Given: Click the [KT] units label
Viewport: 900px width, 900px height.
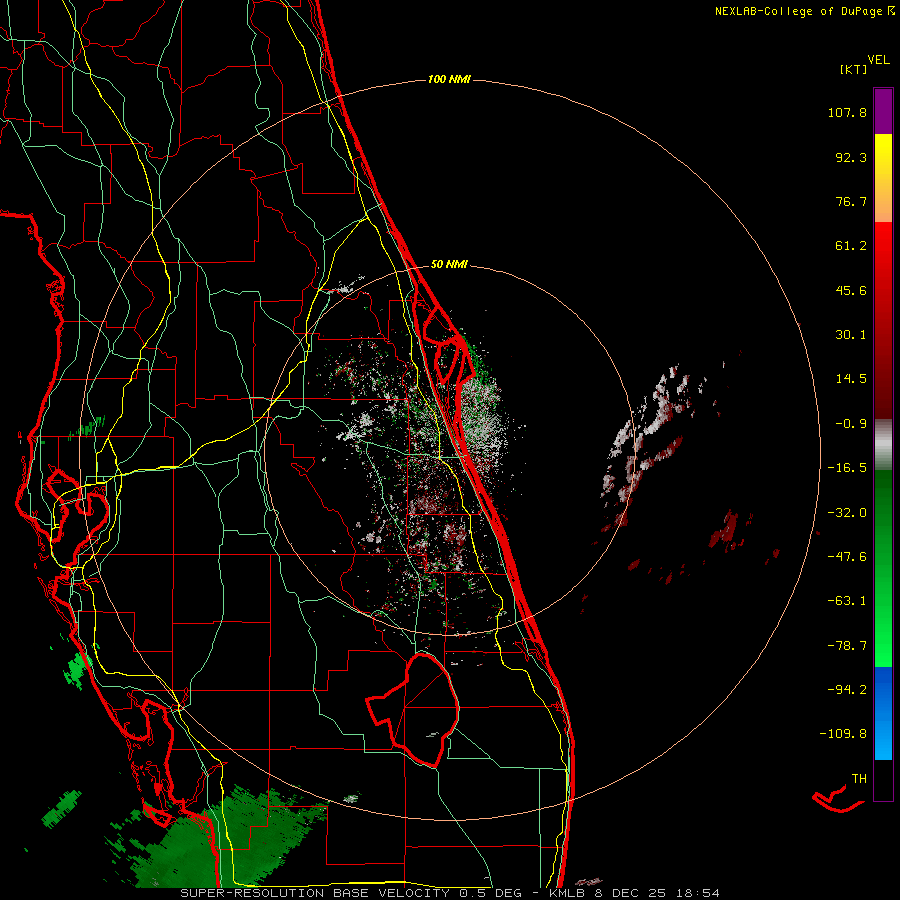Looking at the screenshot, I should tap(853, 69).
